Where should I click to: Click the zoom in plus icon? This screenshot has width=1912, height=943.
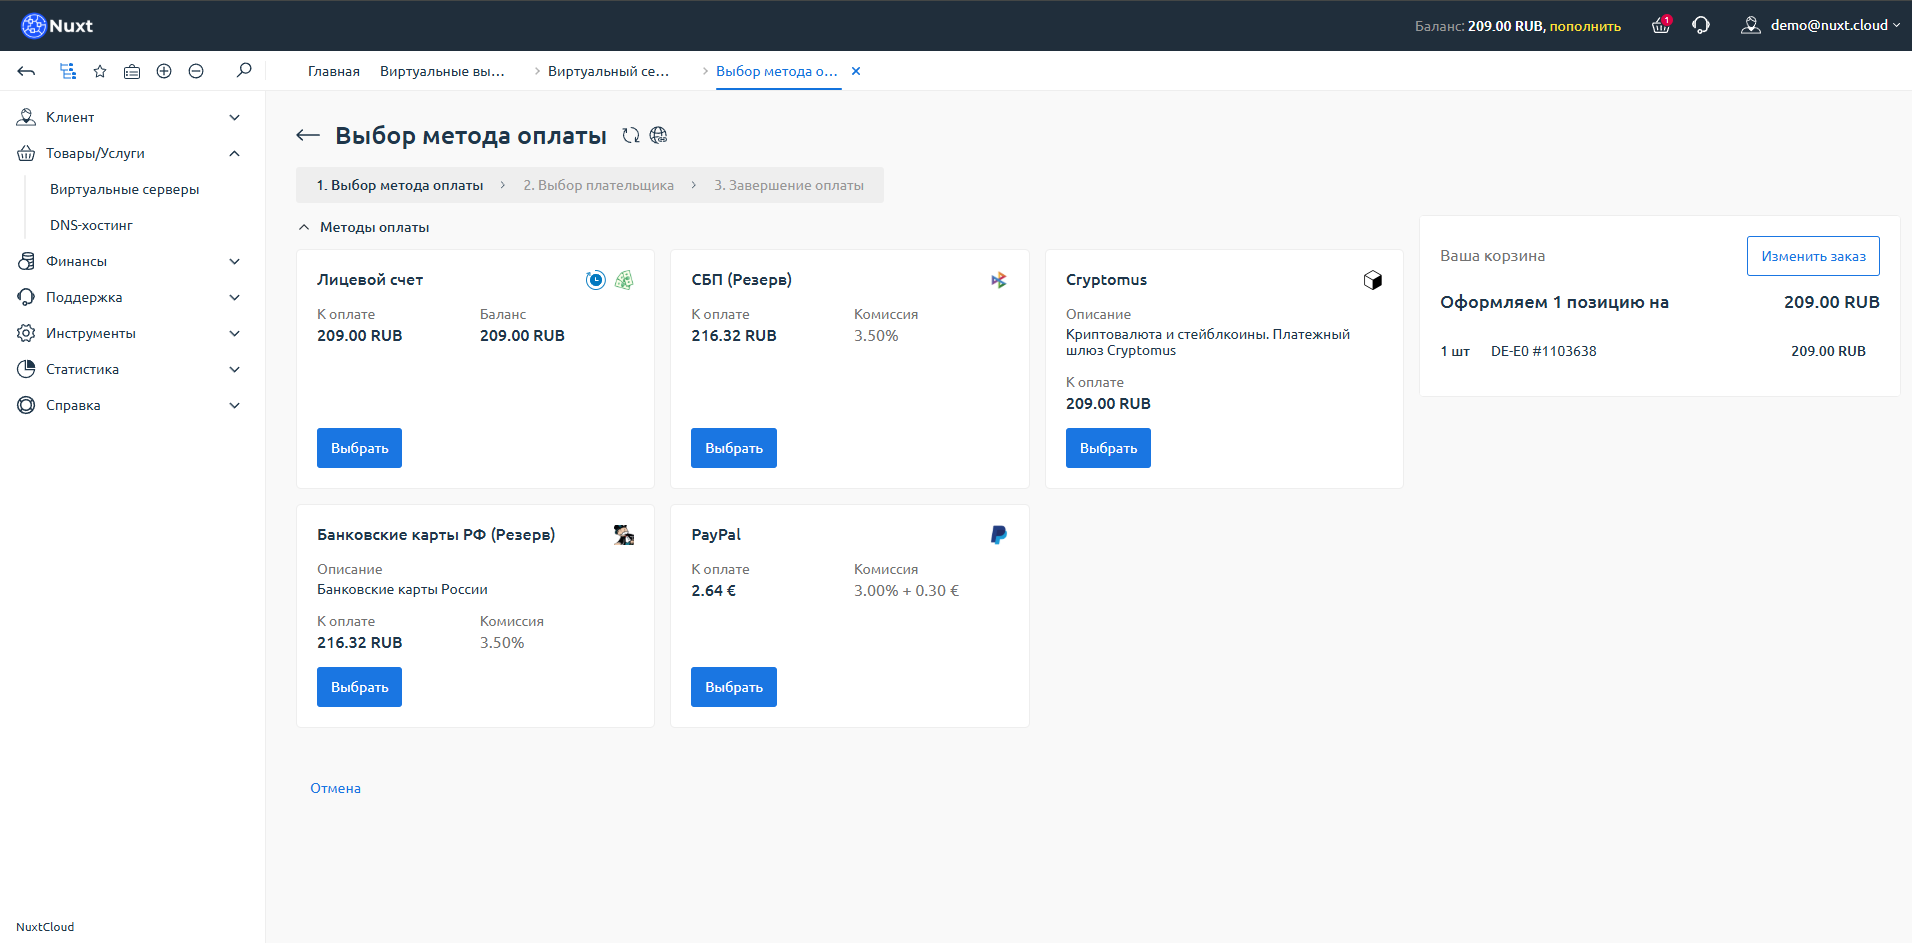tap(164, 71)
